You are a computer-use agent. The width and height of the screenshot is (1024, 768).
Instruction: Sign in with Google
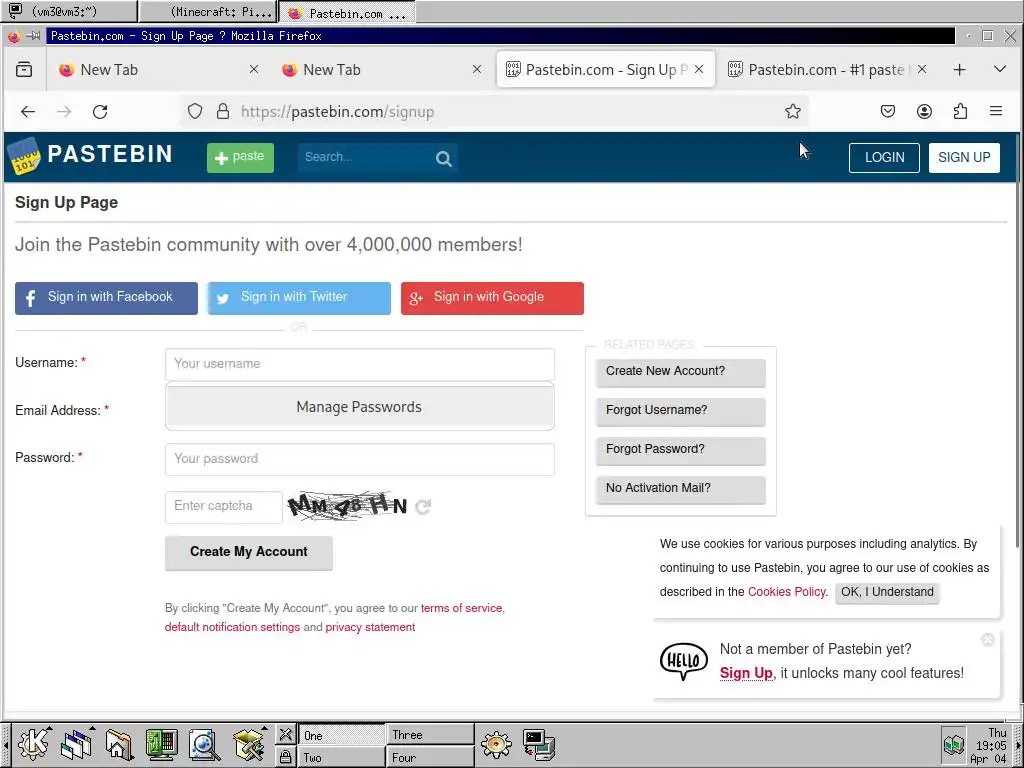492,298
